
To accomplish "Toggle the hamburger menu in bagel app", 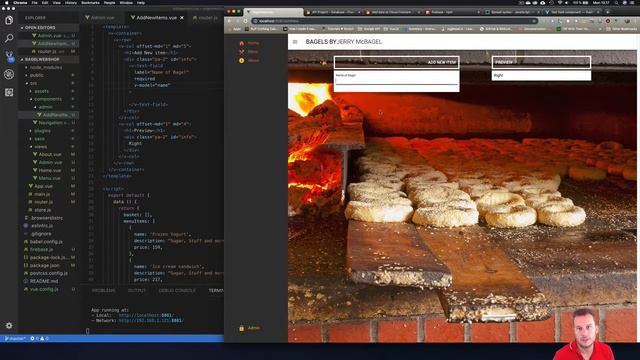I will [295, 42].
